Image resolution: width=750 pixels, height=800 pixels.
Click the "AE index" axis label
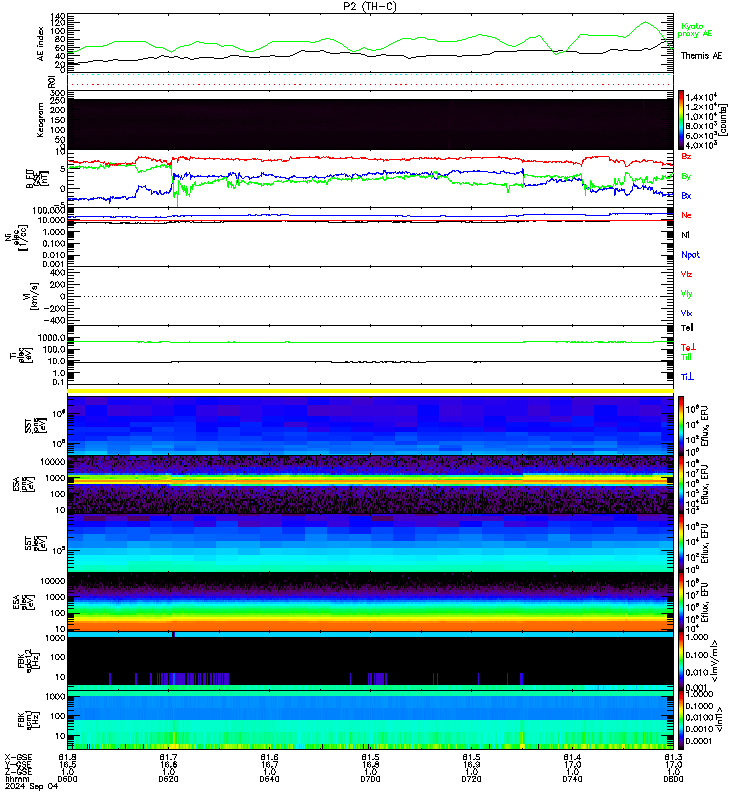(41, 44)
